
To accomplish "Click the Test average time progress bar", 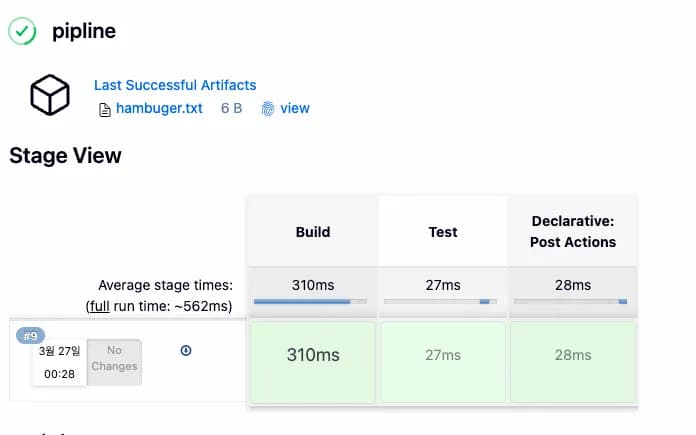I will point(440,301).
